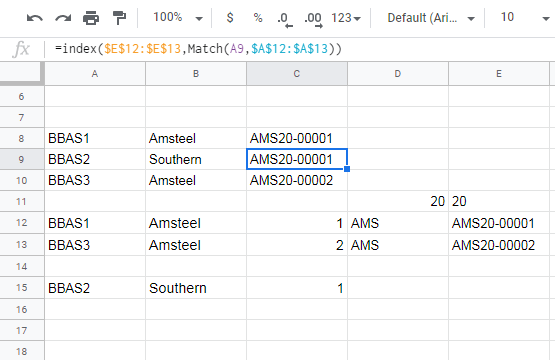Click cell B9 containing Southern
This screenshot has width=555, height=360.
(x=196, y=159)
